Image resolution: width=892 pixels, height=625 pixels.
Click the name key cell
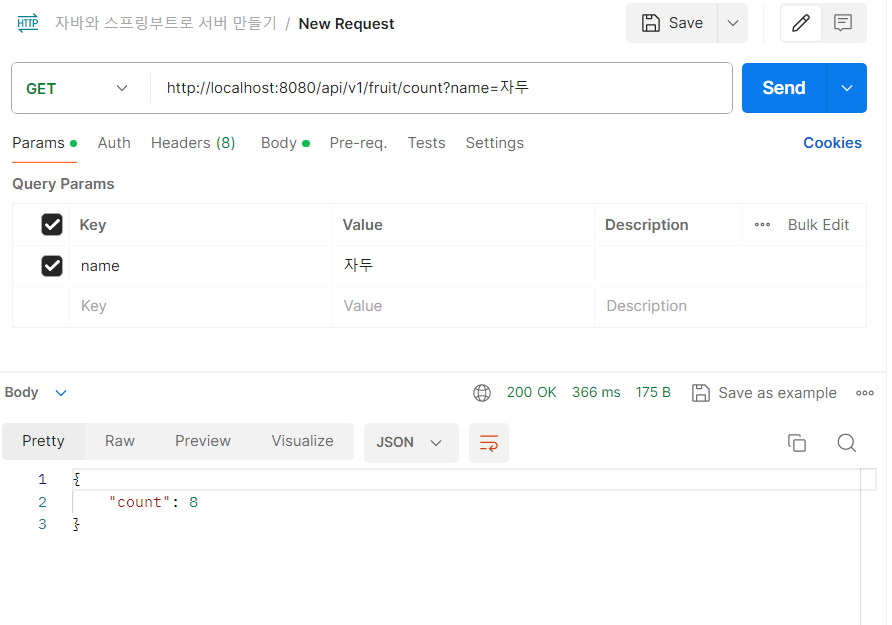pos(200,266)
